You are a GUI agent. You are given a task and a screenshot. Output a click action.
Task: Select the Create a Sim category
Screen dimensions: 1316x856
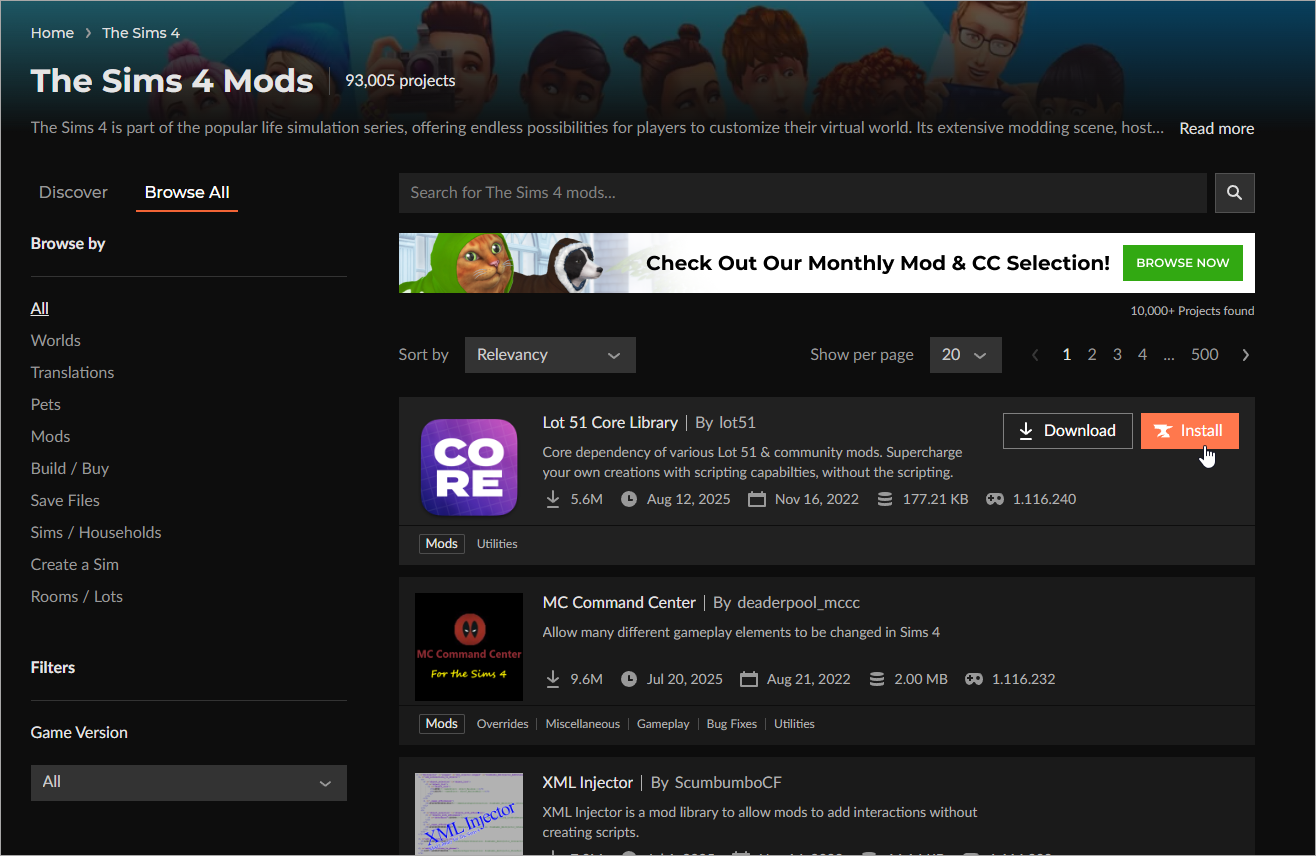pyautogui.click(x=75, y=564)
